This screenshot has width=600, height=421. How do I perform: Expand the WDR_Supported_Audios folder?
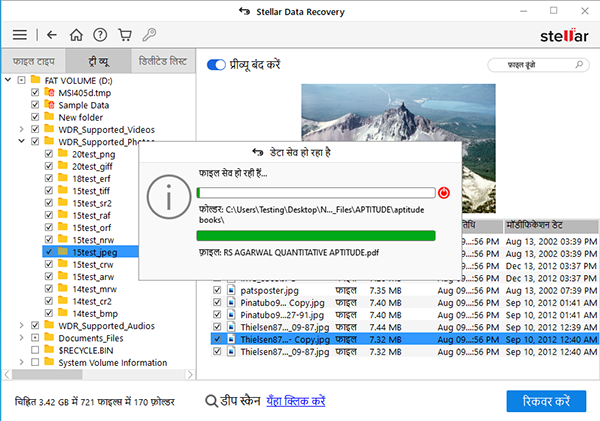coord(21,325)
